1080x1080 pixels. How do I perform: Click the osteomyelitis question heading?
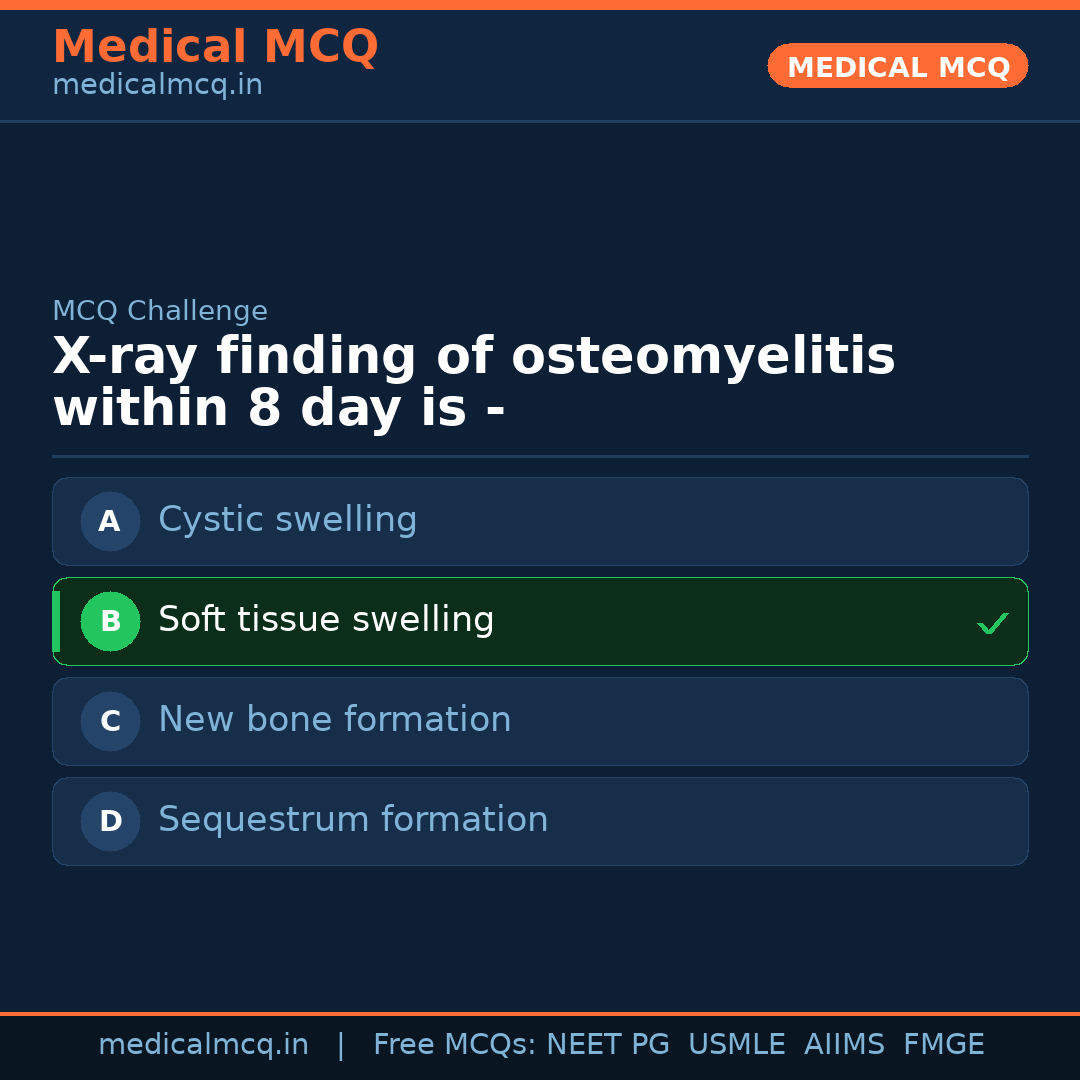[x=473, y=383]
